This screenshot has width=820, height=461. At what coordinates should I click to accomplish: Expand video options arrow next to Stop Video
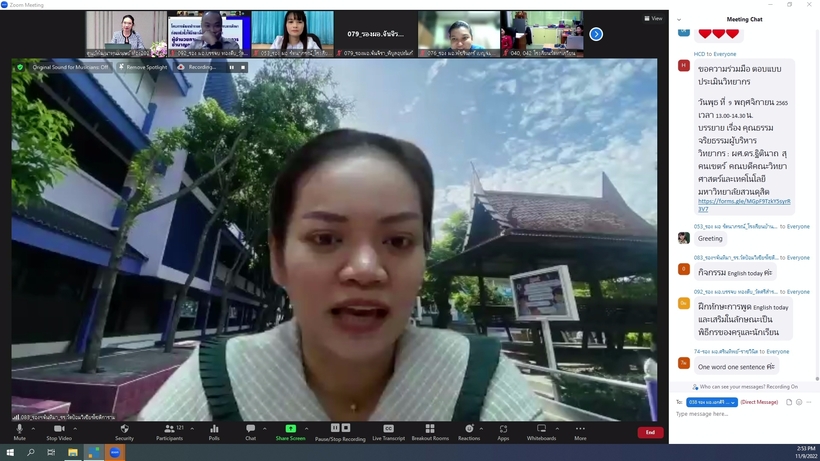click(x=75, y=429)
